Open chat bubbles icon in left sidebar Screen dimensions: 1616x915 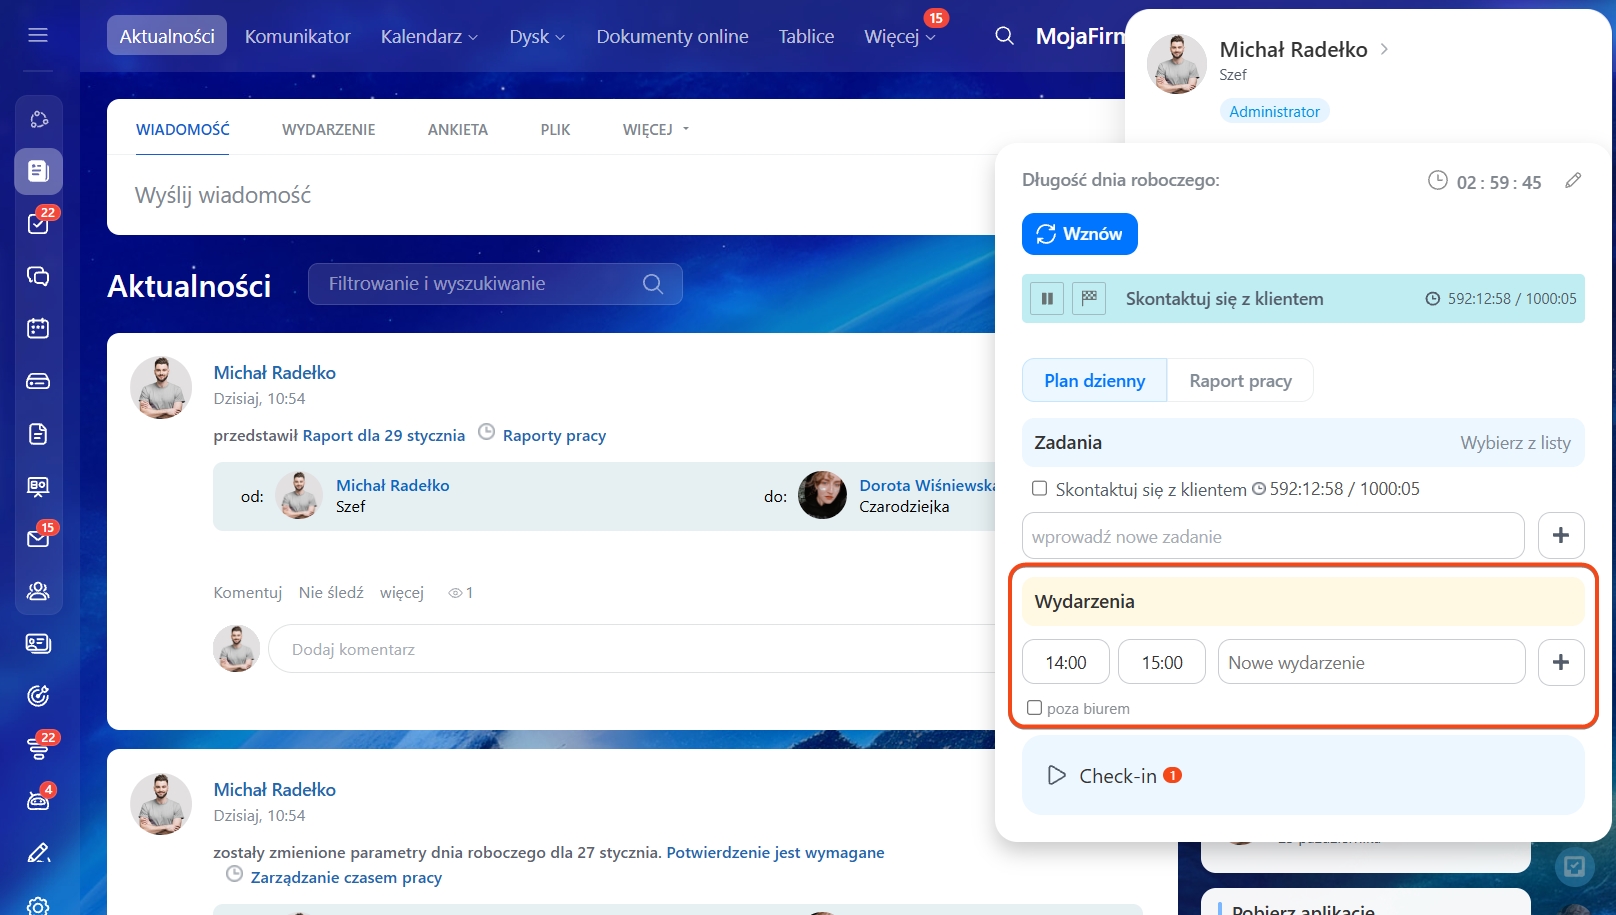(x=38, y=276)
